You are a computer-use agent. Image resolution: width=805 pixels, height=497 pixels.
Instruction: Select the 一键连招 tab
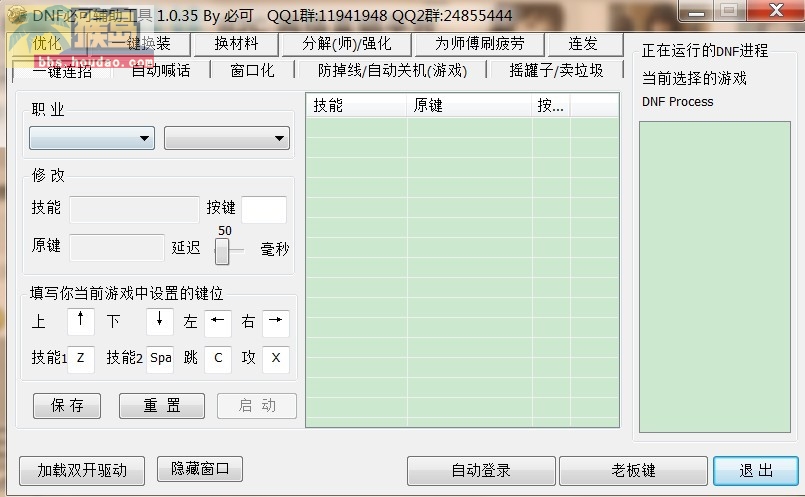click(62, 71)
